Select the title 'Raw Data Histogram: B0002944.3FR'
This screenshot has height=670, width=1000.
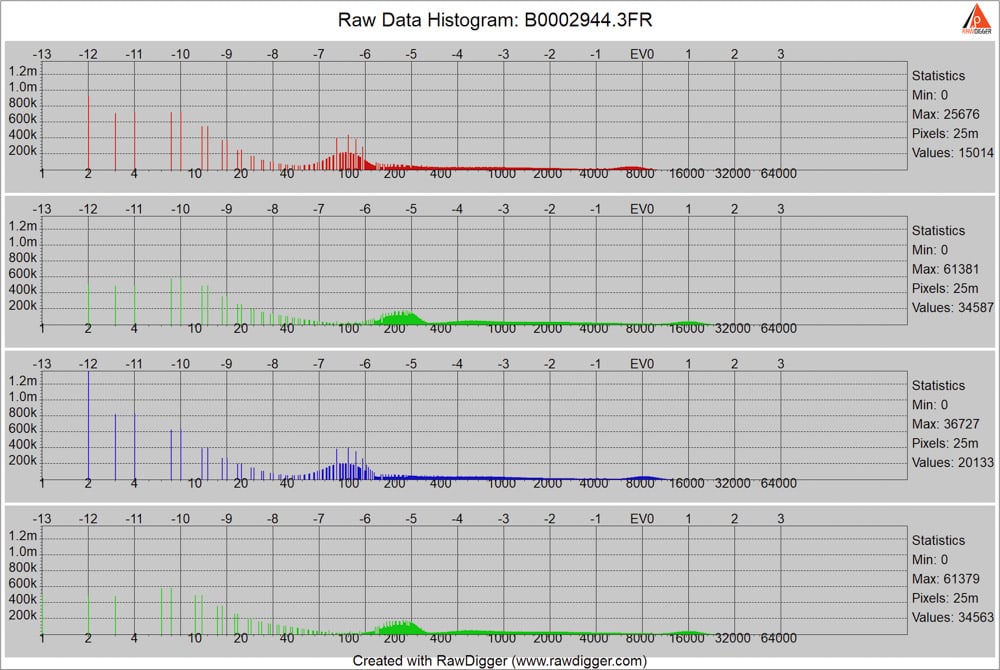pos(495,20)
